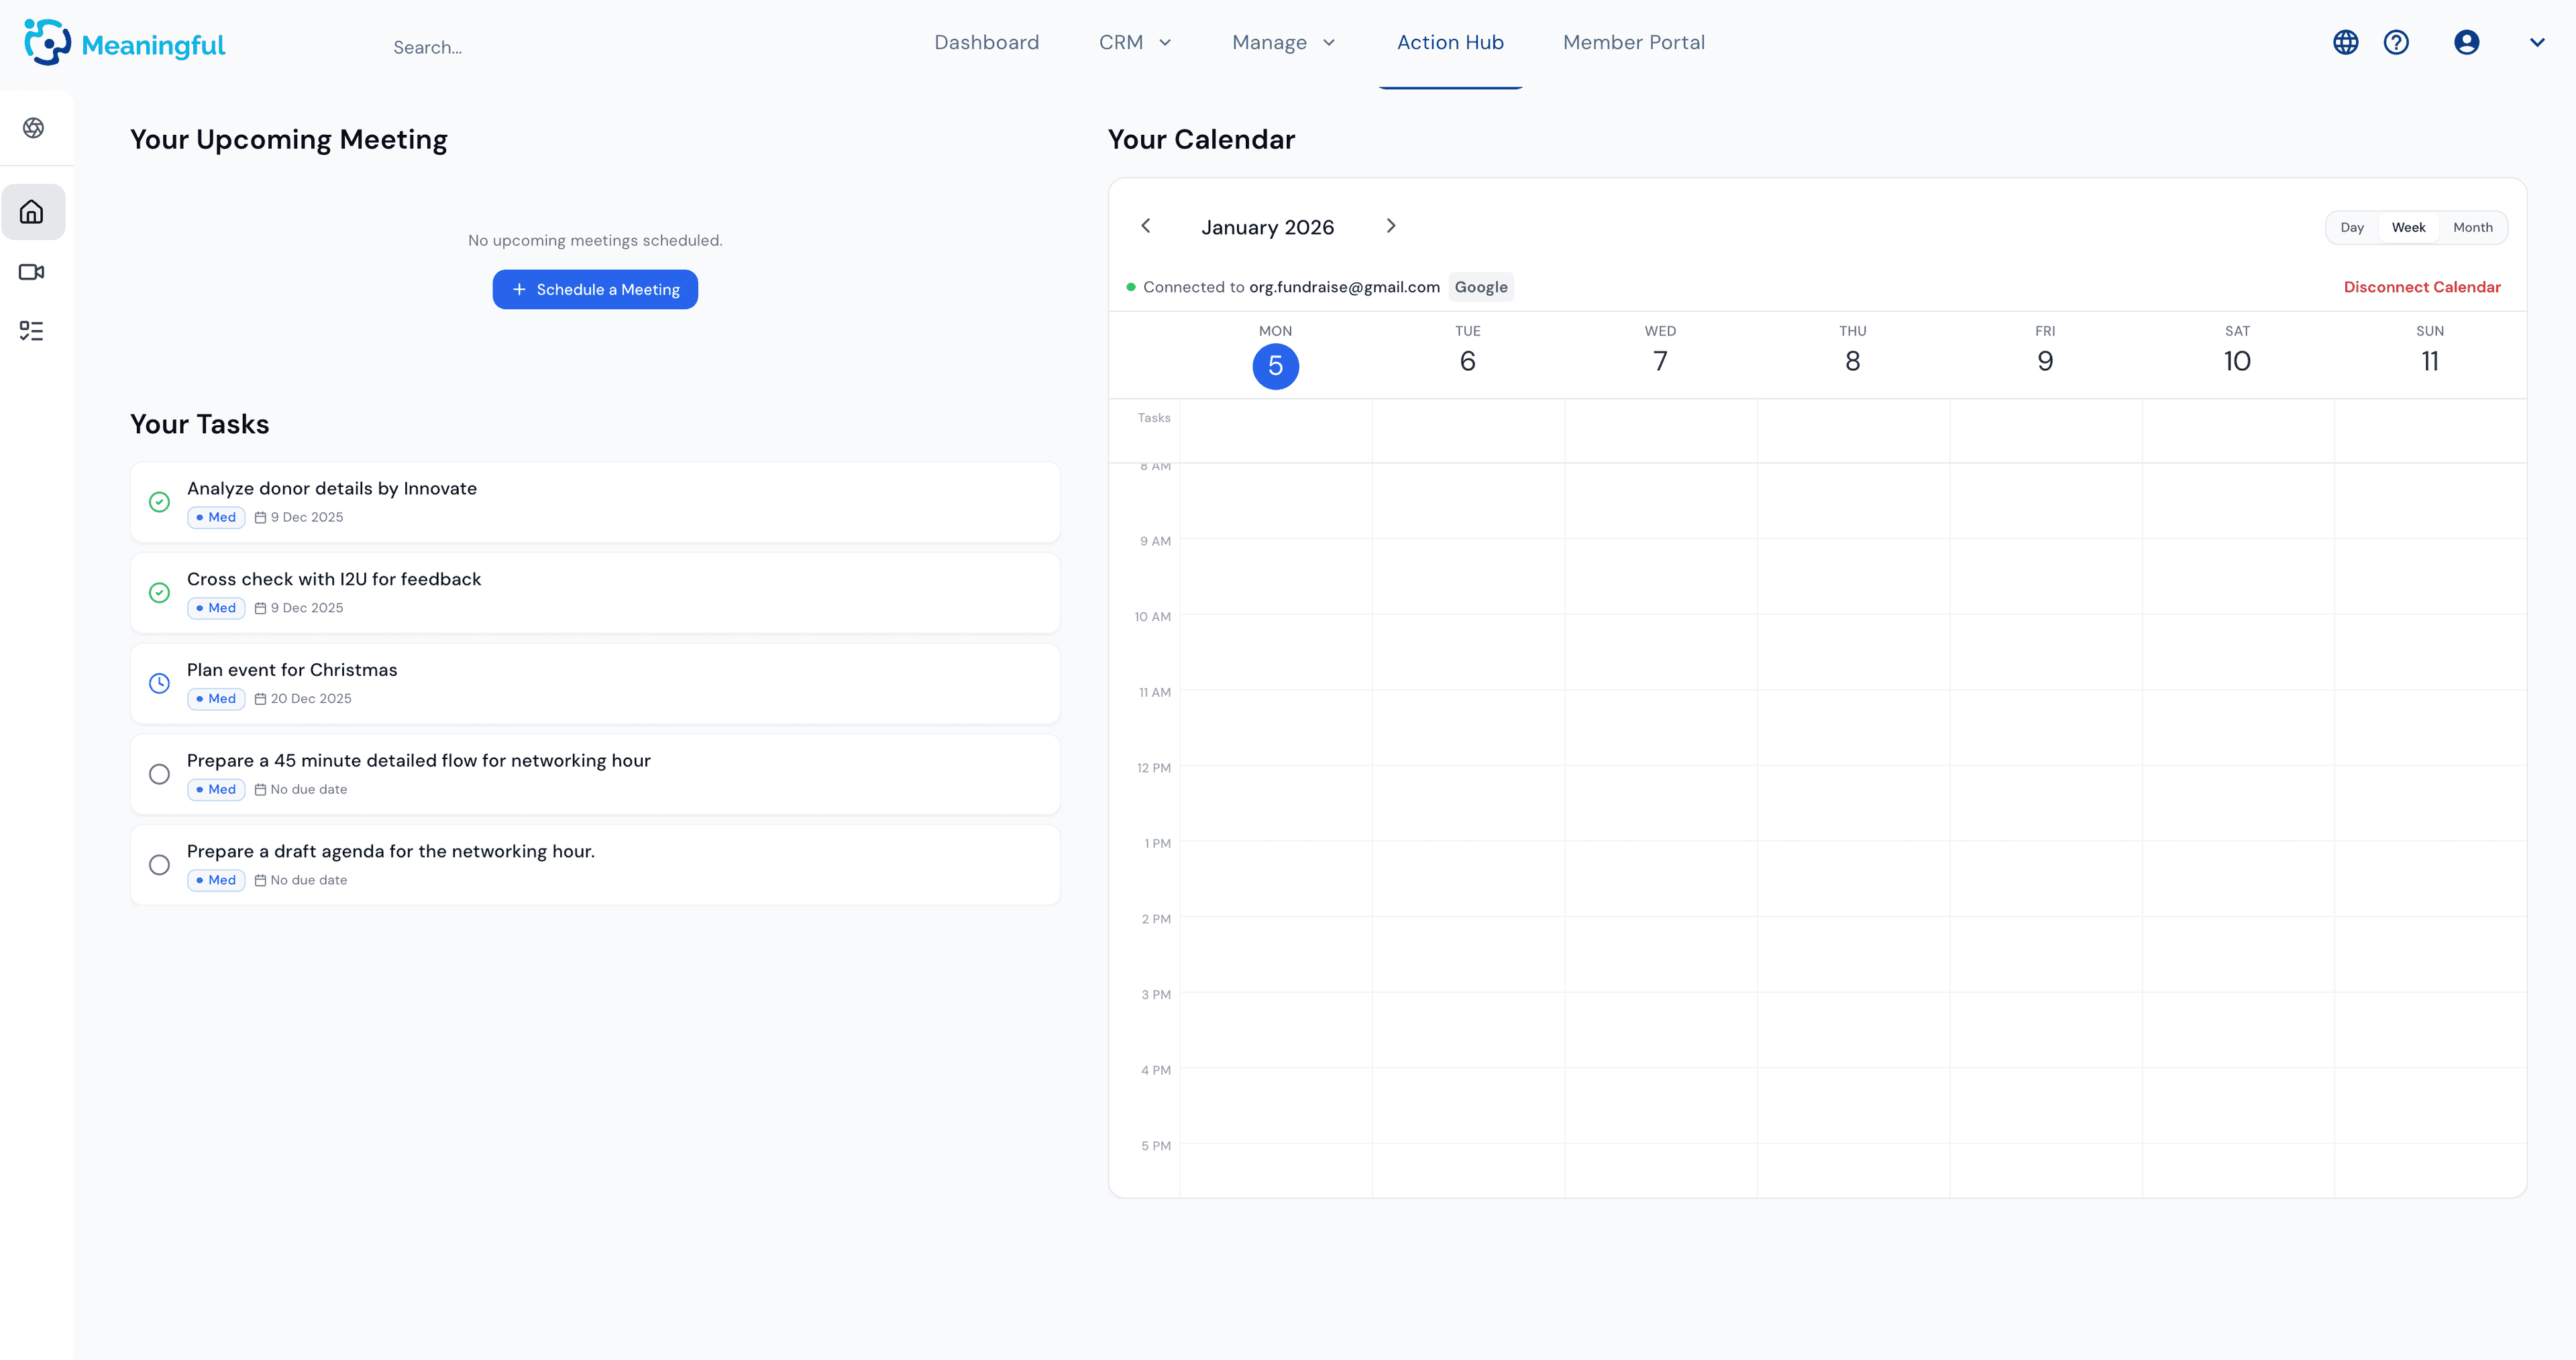Click the help question-mark icon

pyautogui.click(x=2397, y=42)
